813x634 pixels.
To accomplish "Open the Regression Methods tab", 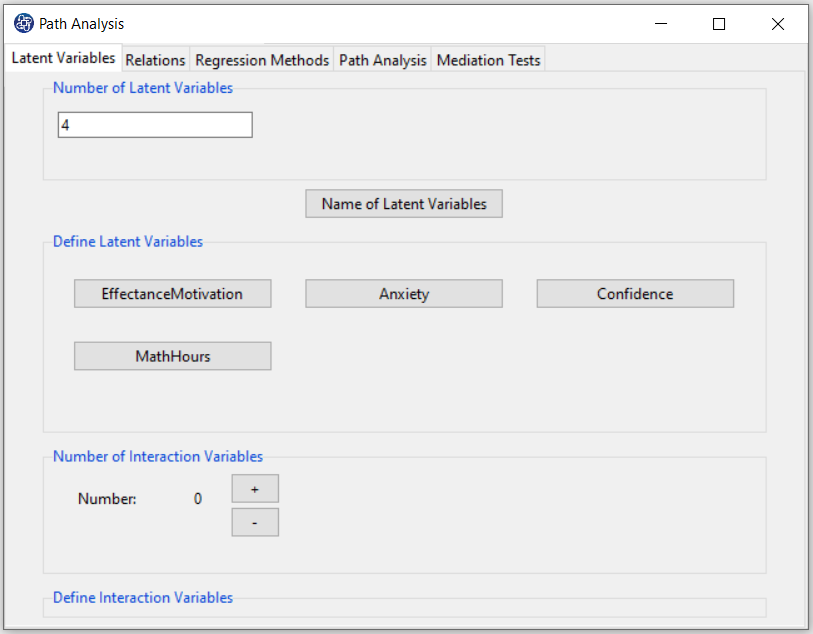I will [262, 60].
